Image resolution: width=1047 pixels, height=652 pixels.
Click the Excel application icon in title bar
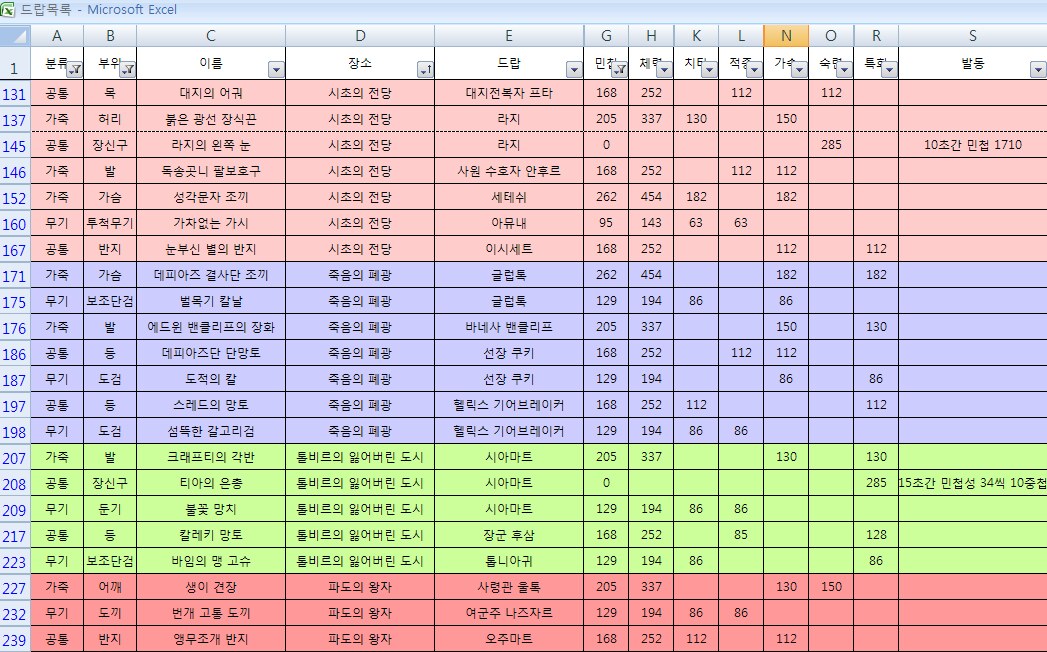pos(8,10)
